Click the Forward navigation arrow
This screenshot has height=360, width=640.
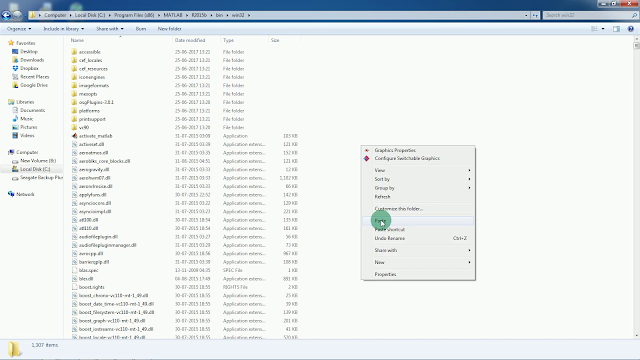17,15
